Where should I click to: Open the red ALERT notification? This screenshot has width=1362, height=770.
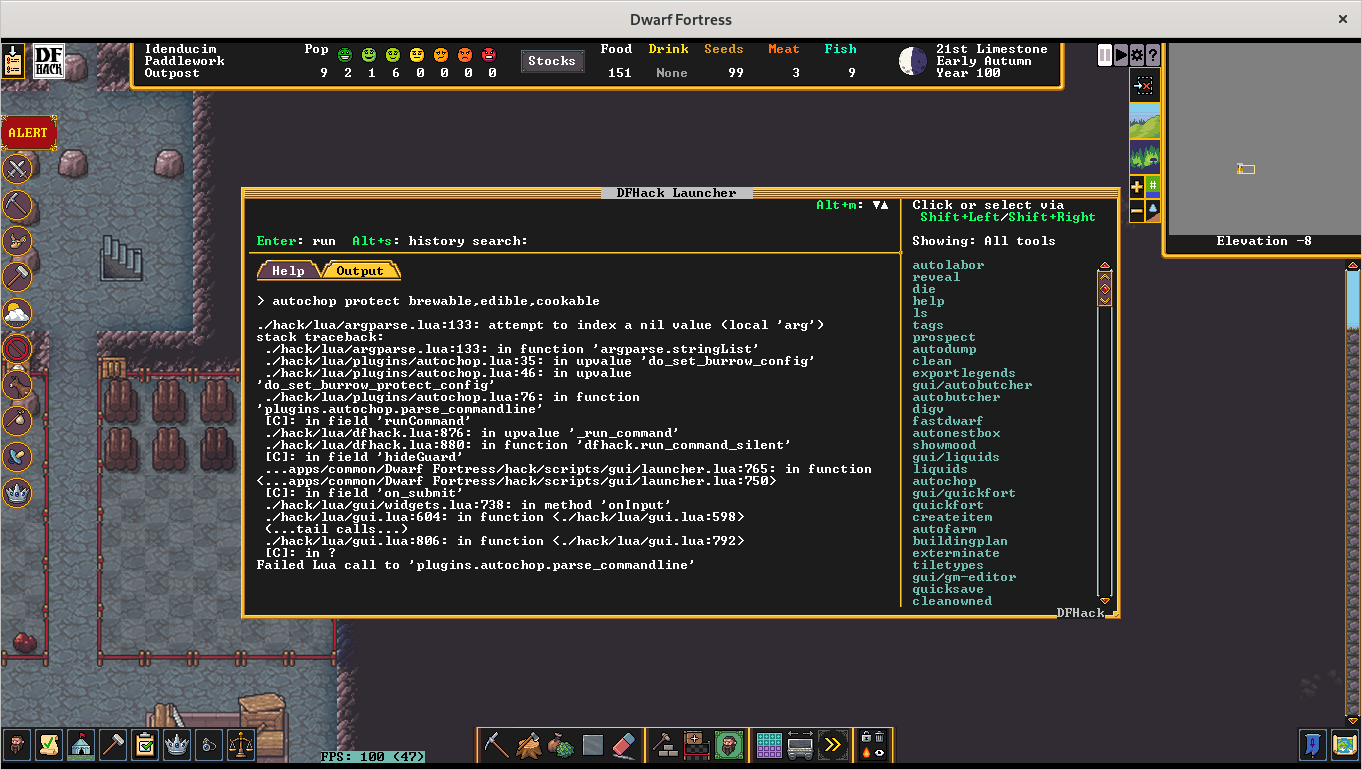[x=28, y=133]
